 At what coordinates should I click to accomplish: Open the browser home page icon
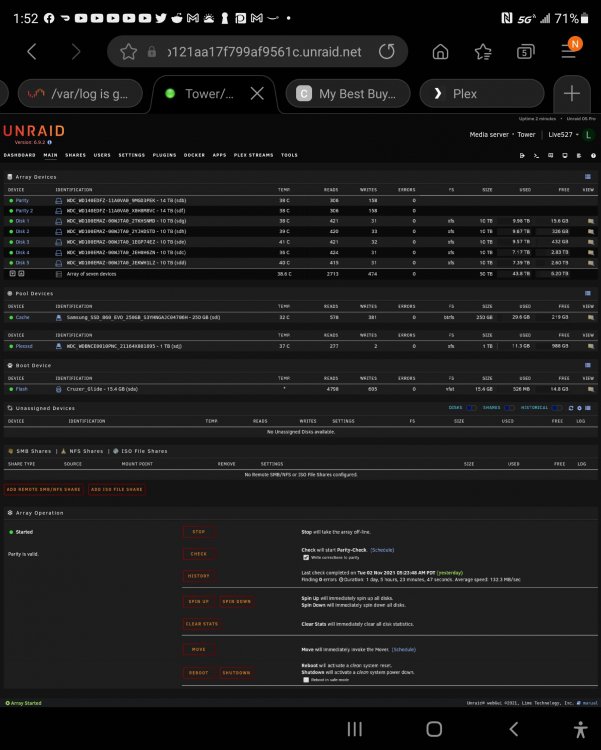tap(440, 52)
